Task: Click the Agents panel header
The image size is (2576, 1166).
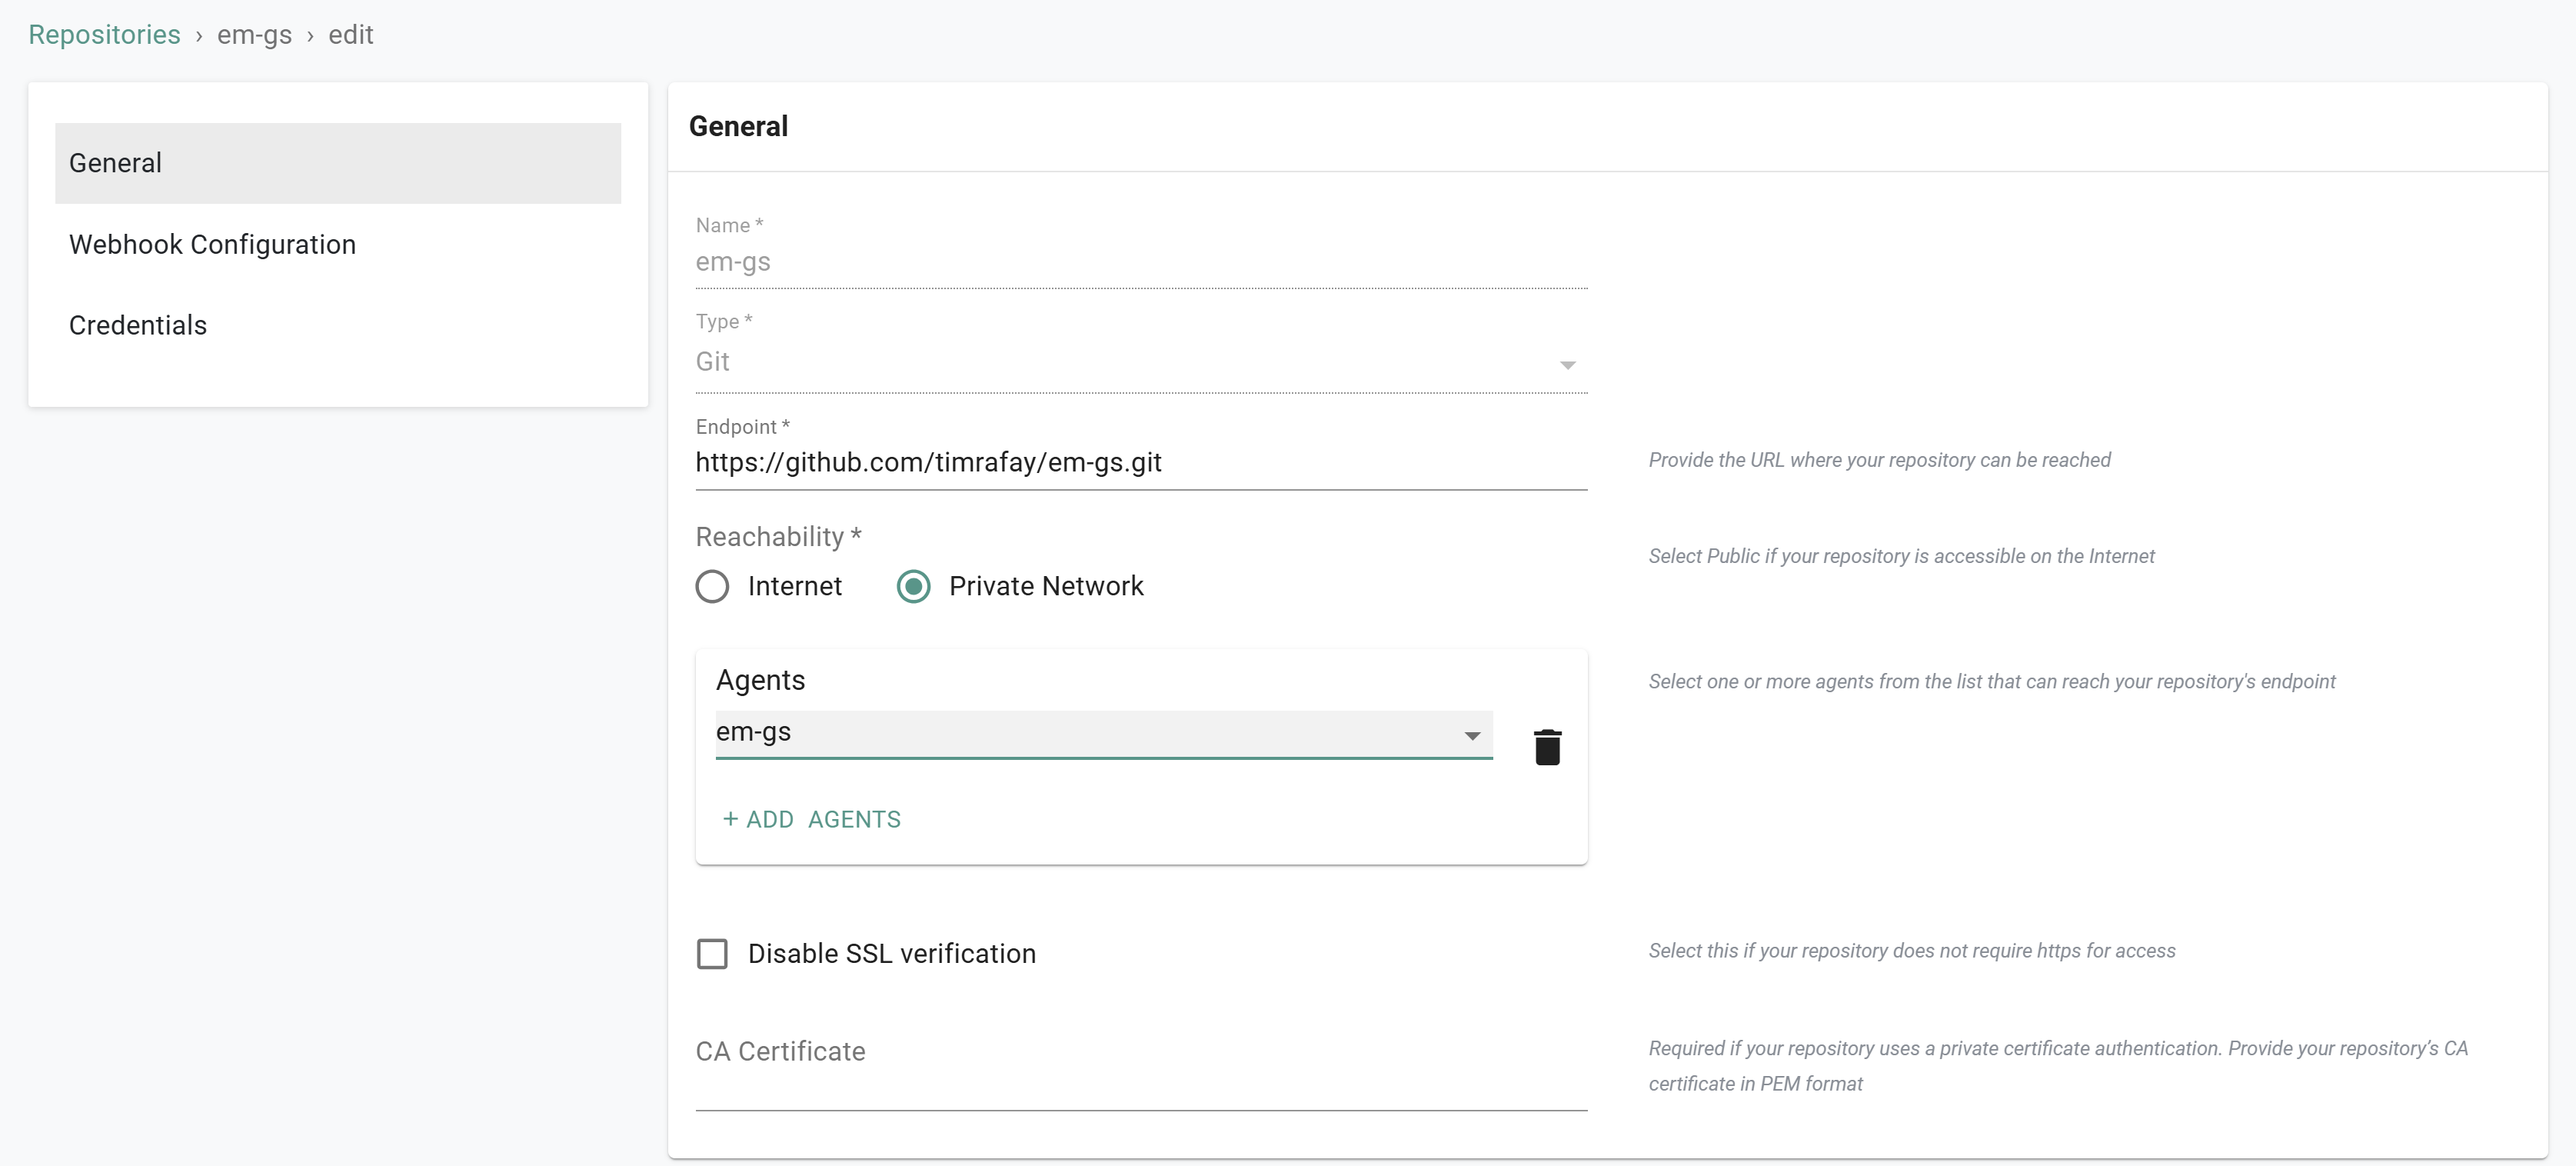Action: tap(760, 680)
